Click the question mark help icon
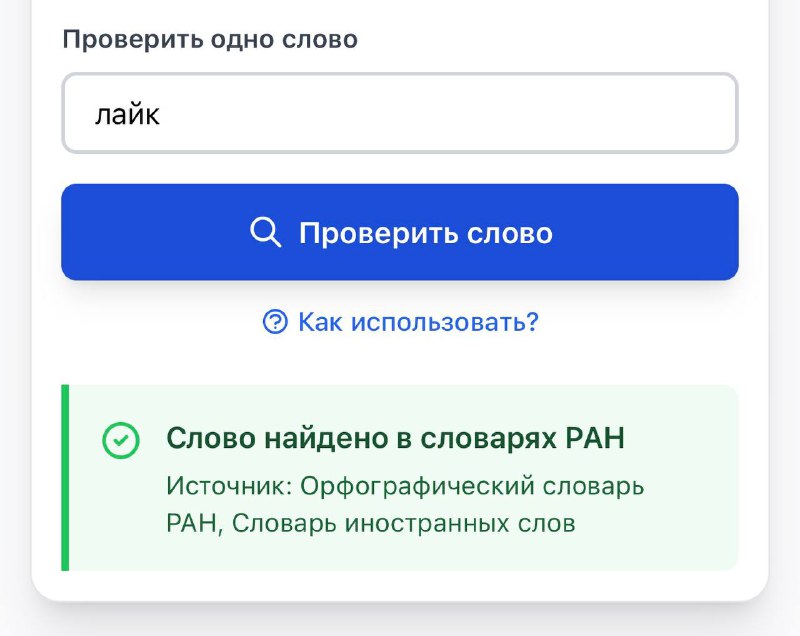 (275, 322)
